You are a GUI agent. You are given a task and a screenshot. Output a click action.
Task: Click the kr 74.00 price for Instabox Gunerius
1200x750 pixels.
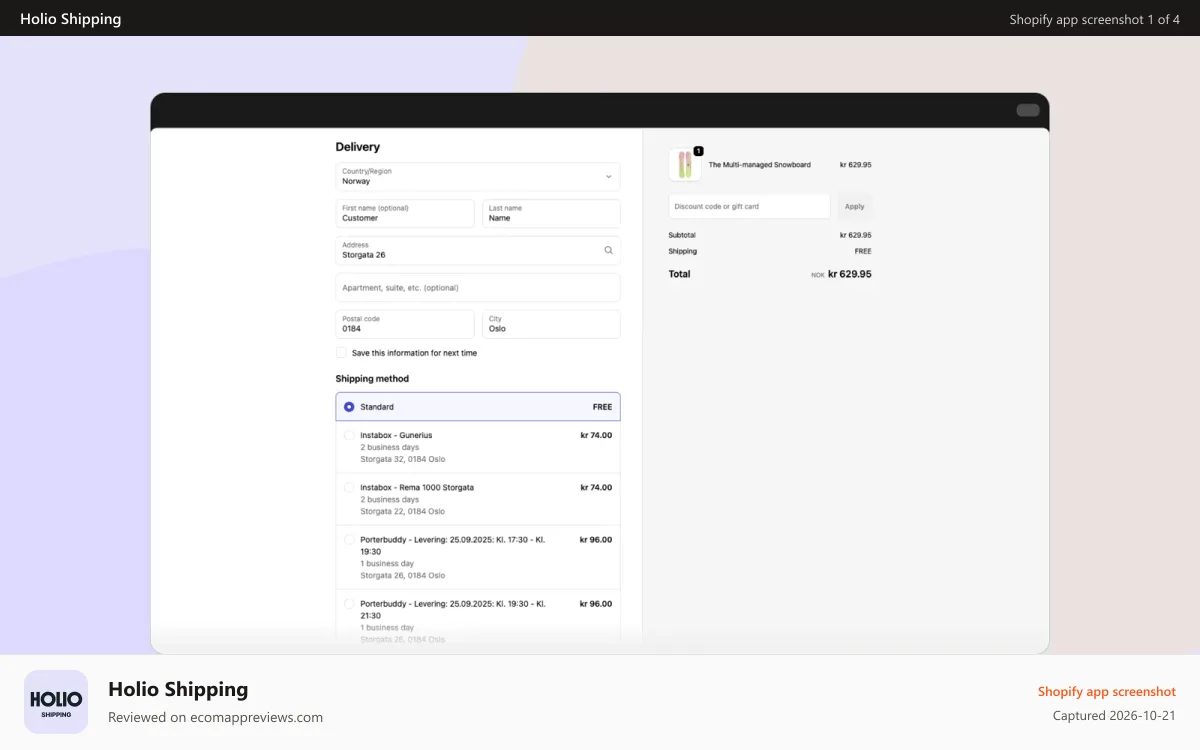pyautogui.click(x=596, y=435)
